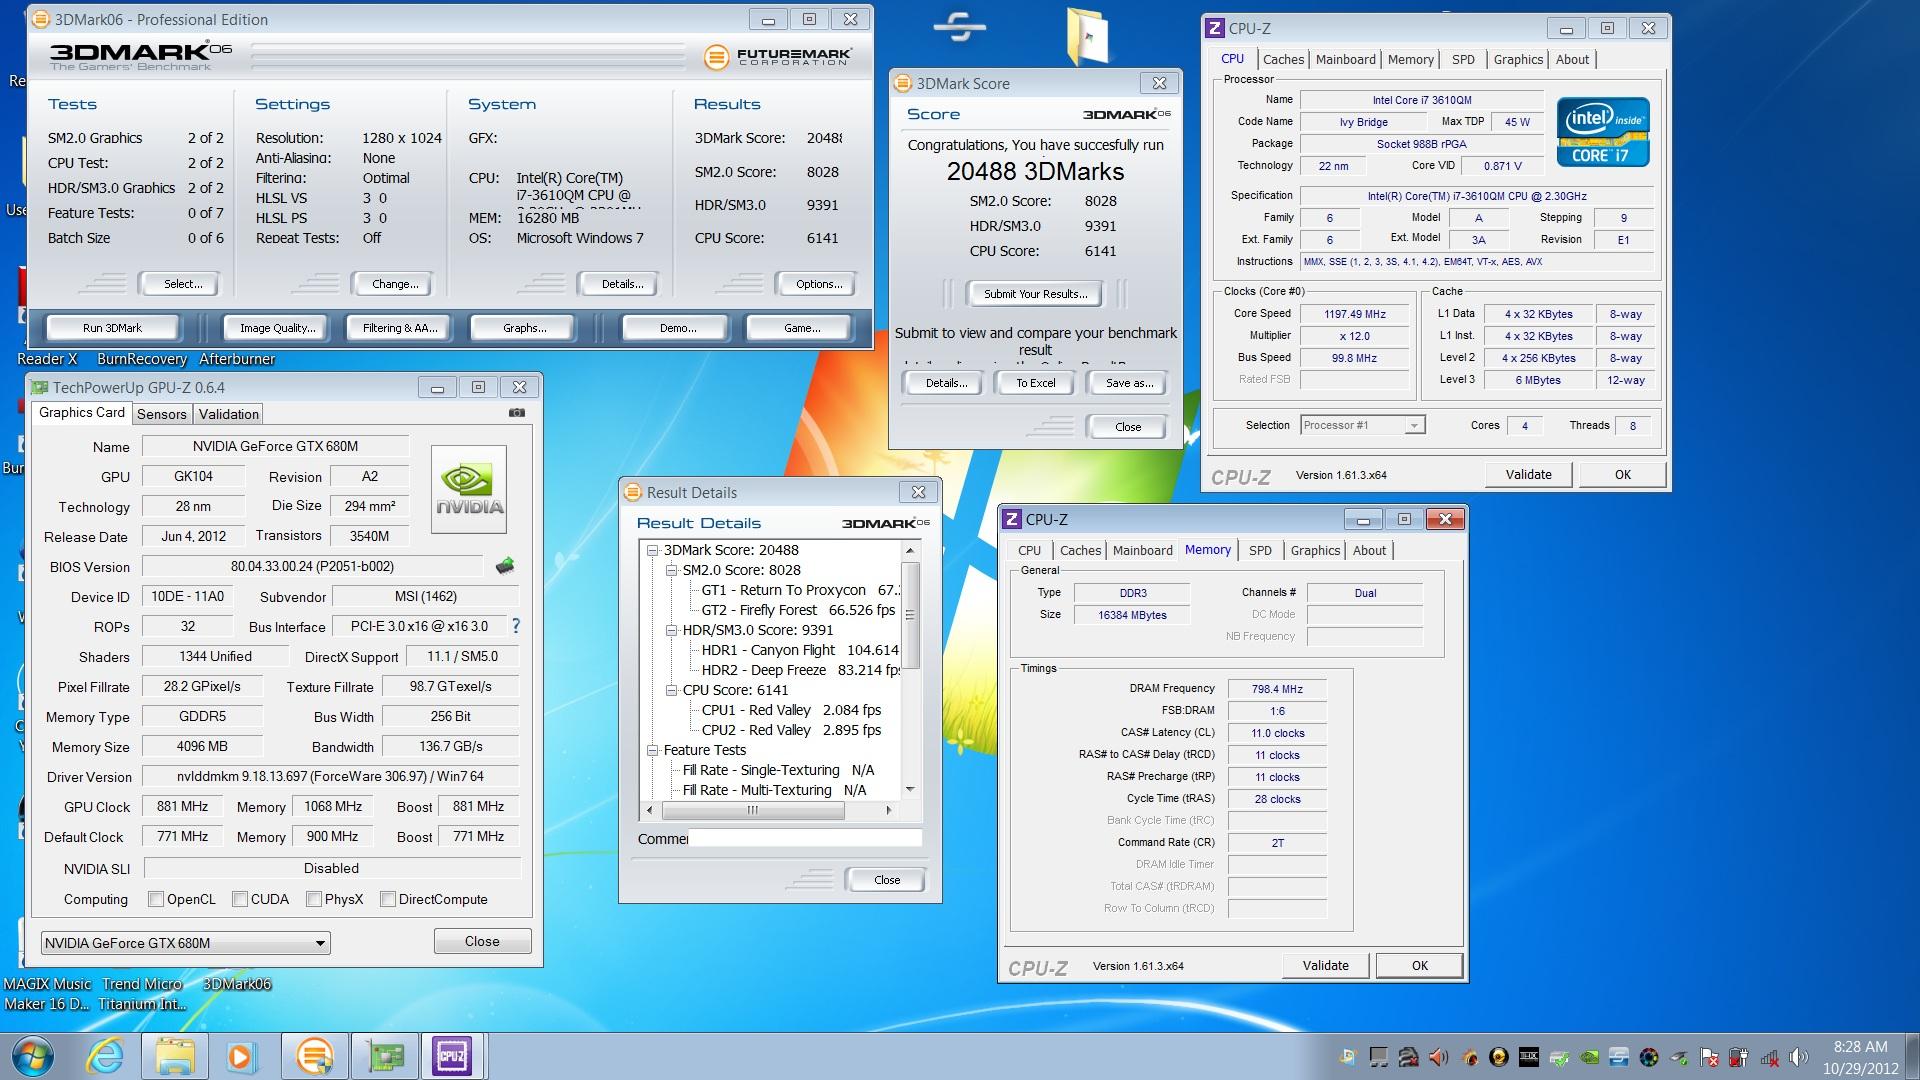
Task: Launch Internet Explorer from the taskbar
Action: tap(105, 1056)
